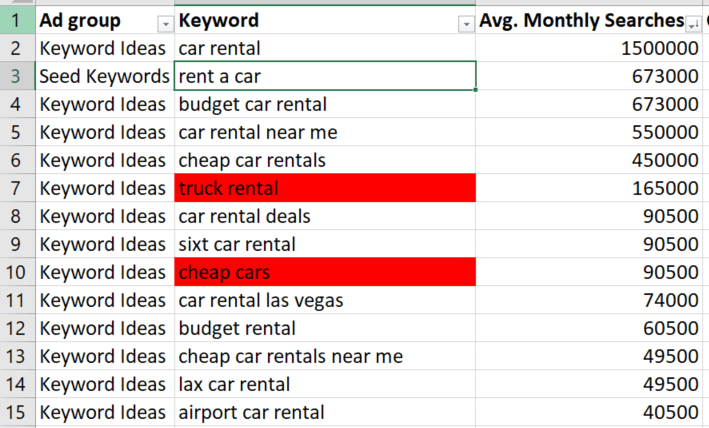Select row 7 header

[17, 188]
